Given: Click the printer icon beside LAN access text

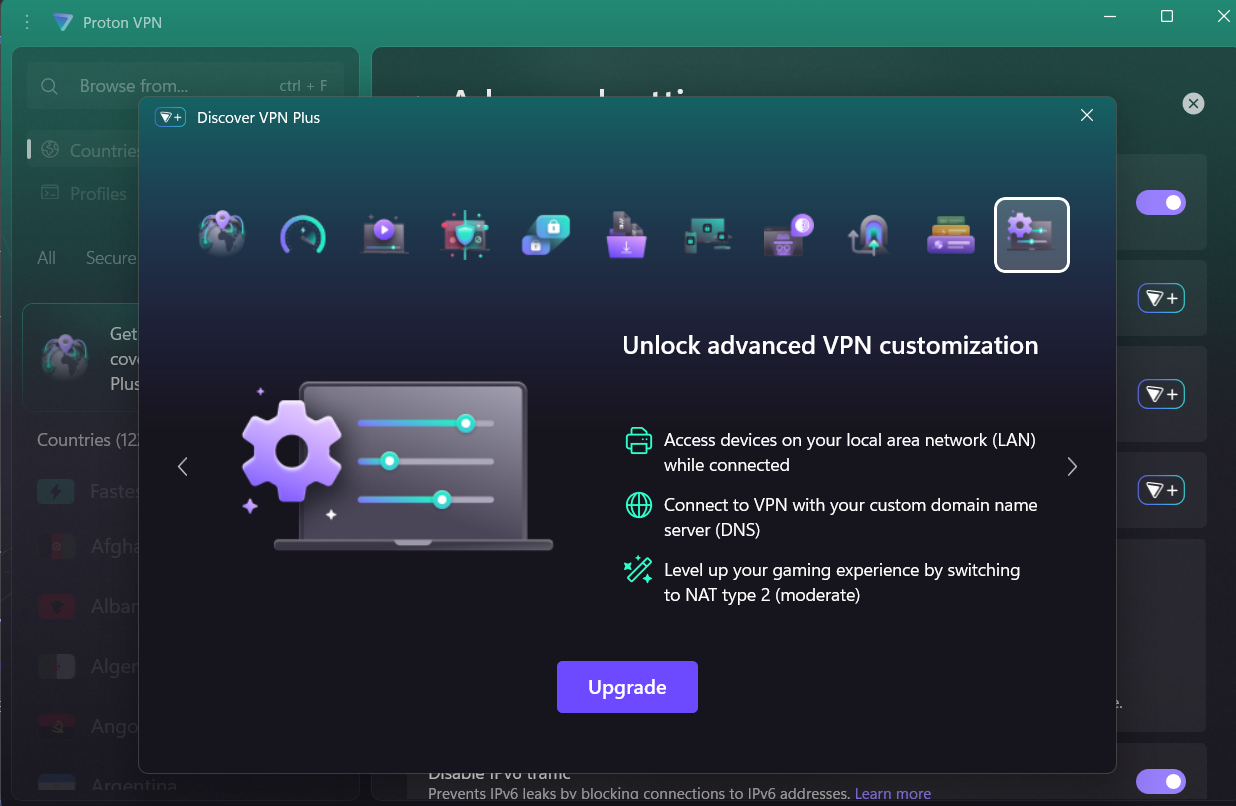Looking at the screenshot, I should click(638, 441).
